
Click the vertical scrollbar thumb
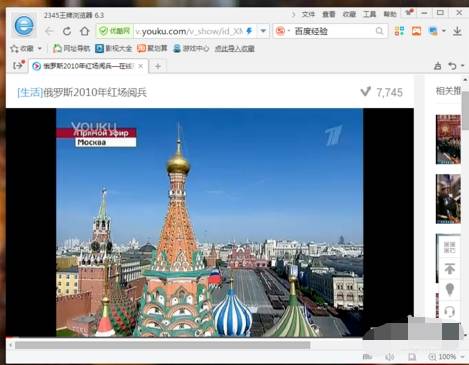coord(465,112)
